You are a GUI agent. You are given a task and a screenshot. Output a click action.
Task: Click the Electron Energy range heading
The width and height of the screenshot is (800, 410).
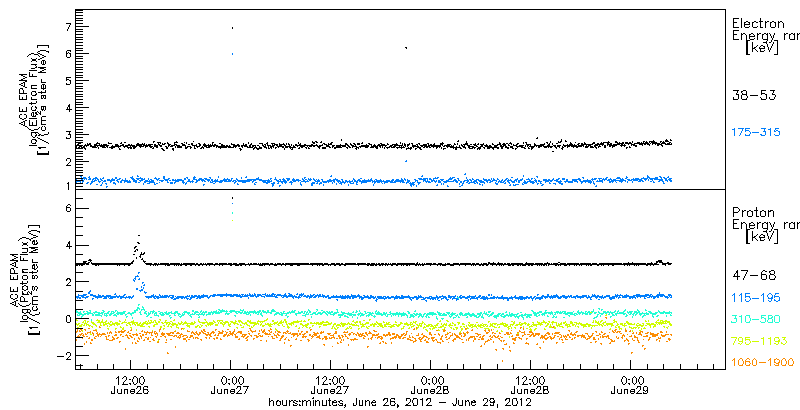click(x=765, y=36)
